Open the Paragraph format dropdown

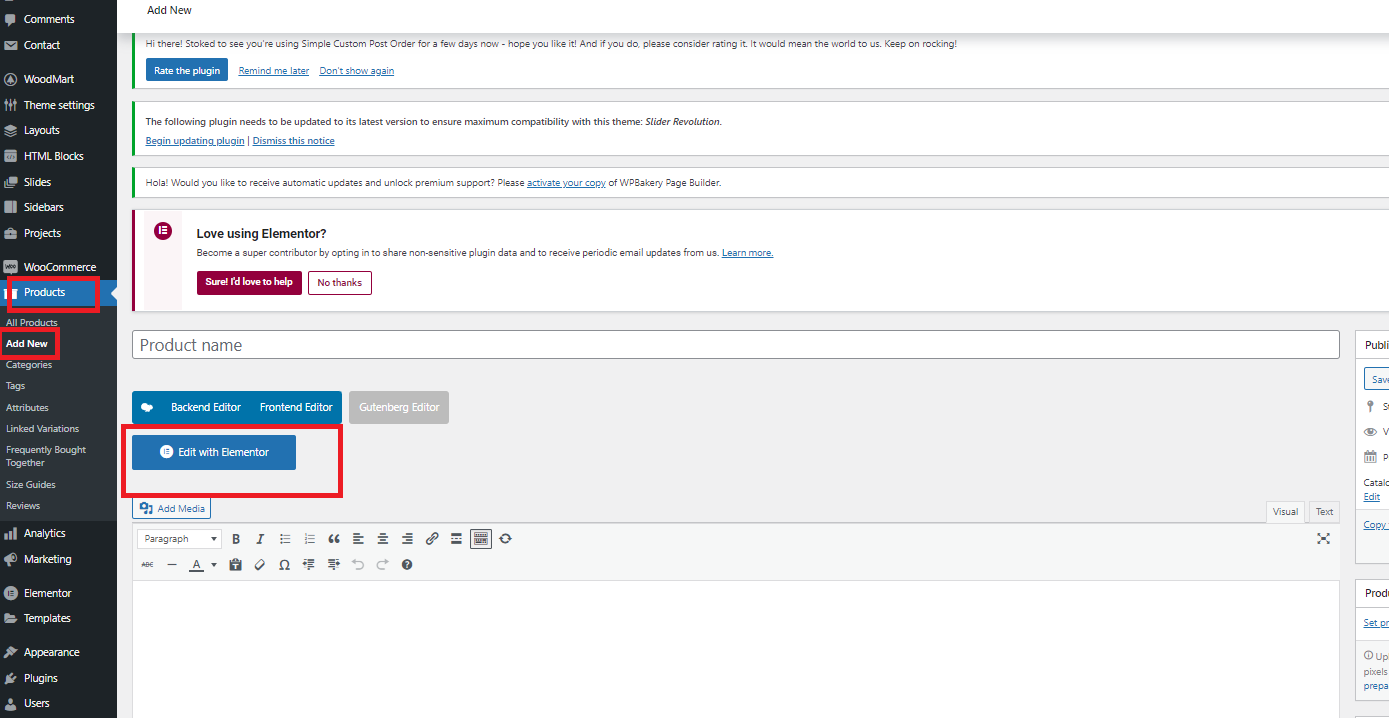pyautogui.click(x=180, y=539)
